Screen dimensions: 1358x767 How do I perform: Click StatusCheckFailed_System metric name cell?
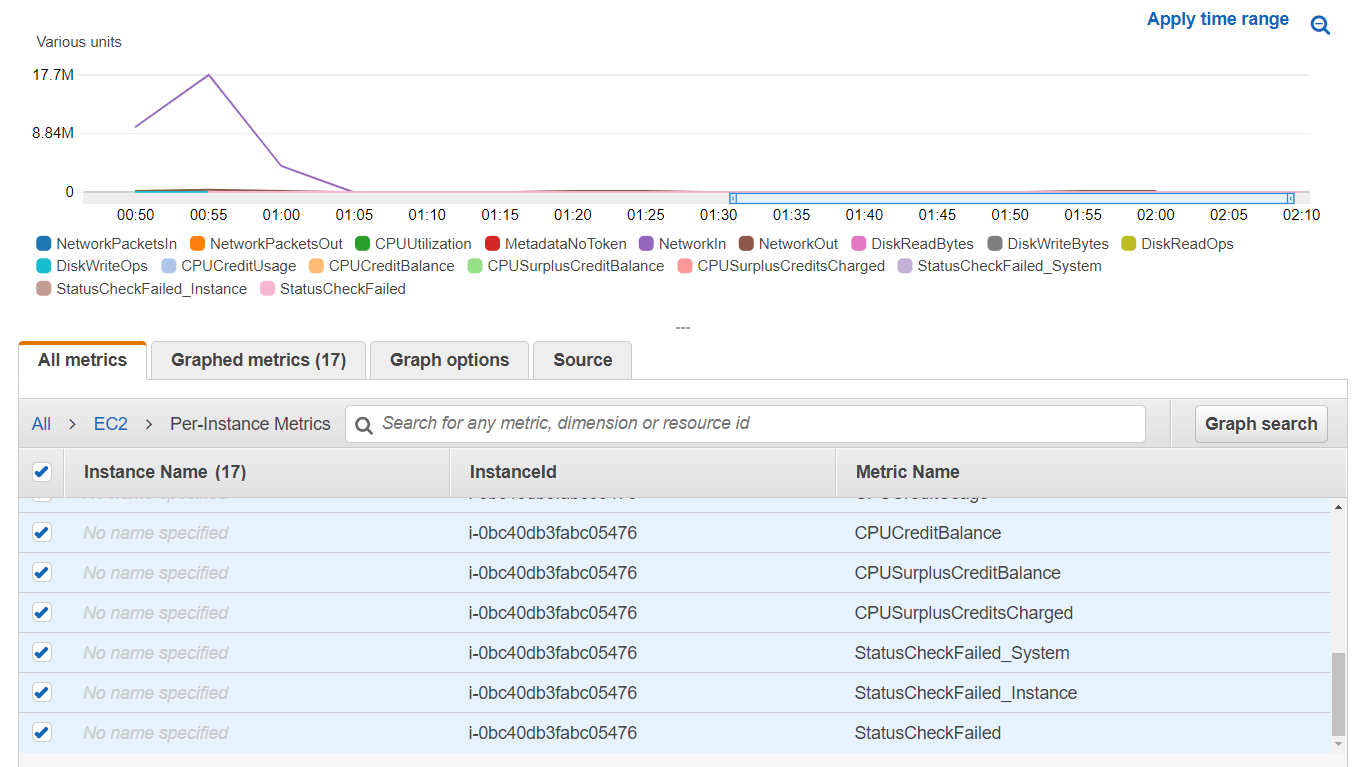coord(962,653)
